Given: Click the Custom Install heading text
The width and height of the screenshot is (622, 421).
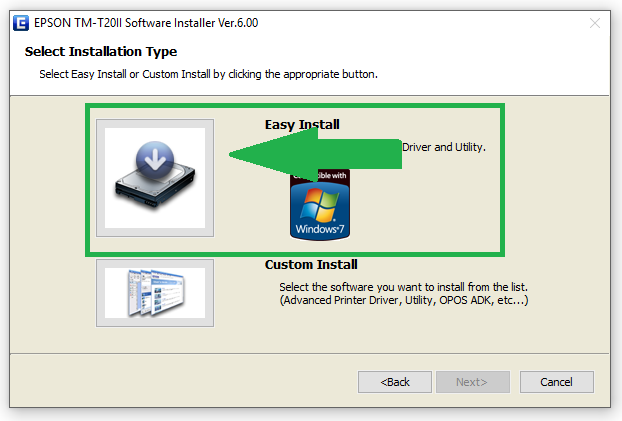Looking at the screenshot, I should tap(311, 265).
